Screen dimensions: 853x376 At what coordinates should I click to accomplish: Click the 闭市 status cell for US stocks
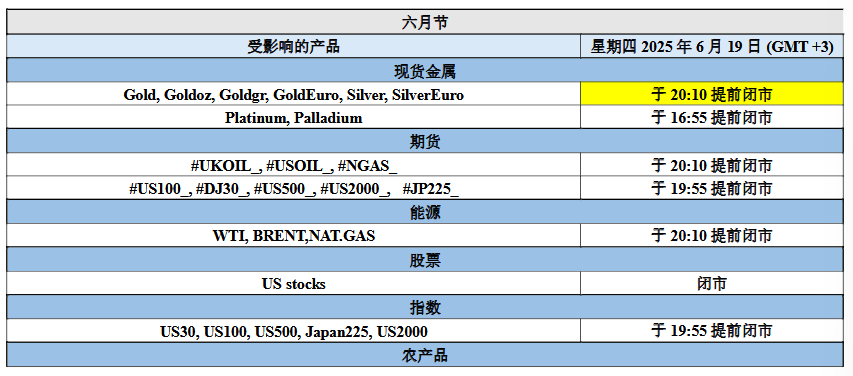tap(712, 283)
